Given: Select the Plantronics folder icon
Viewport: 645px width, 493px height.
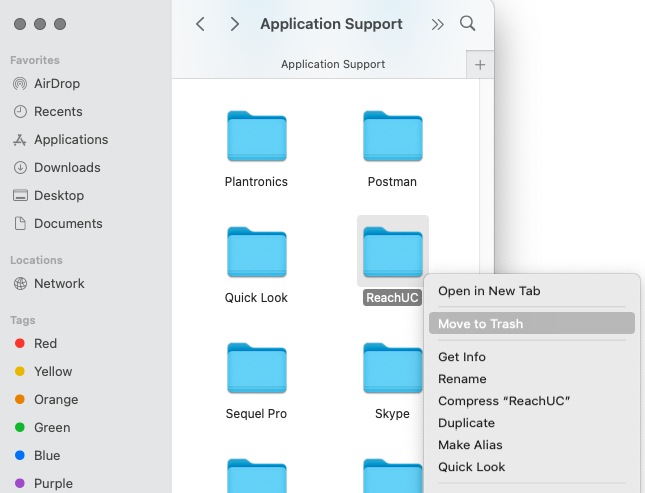Looking at the screenshot, I should [257, 136].
